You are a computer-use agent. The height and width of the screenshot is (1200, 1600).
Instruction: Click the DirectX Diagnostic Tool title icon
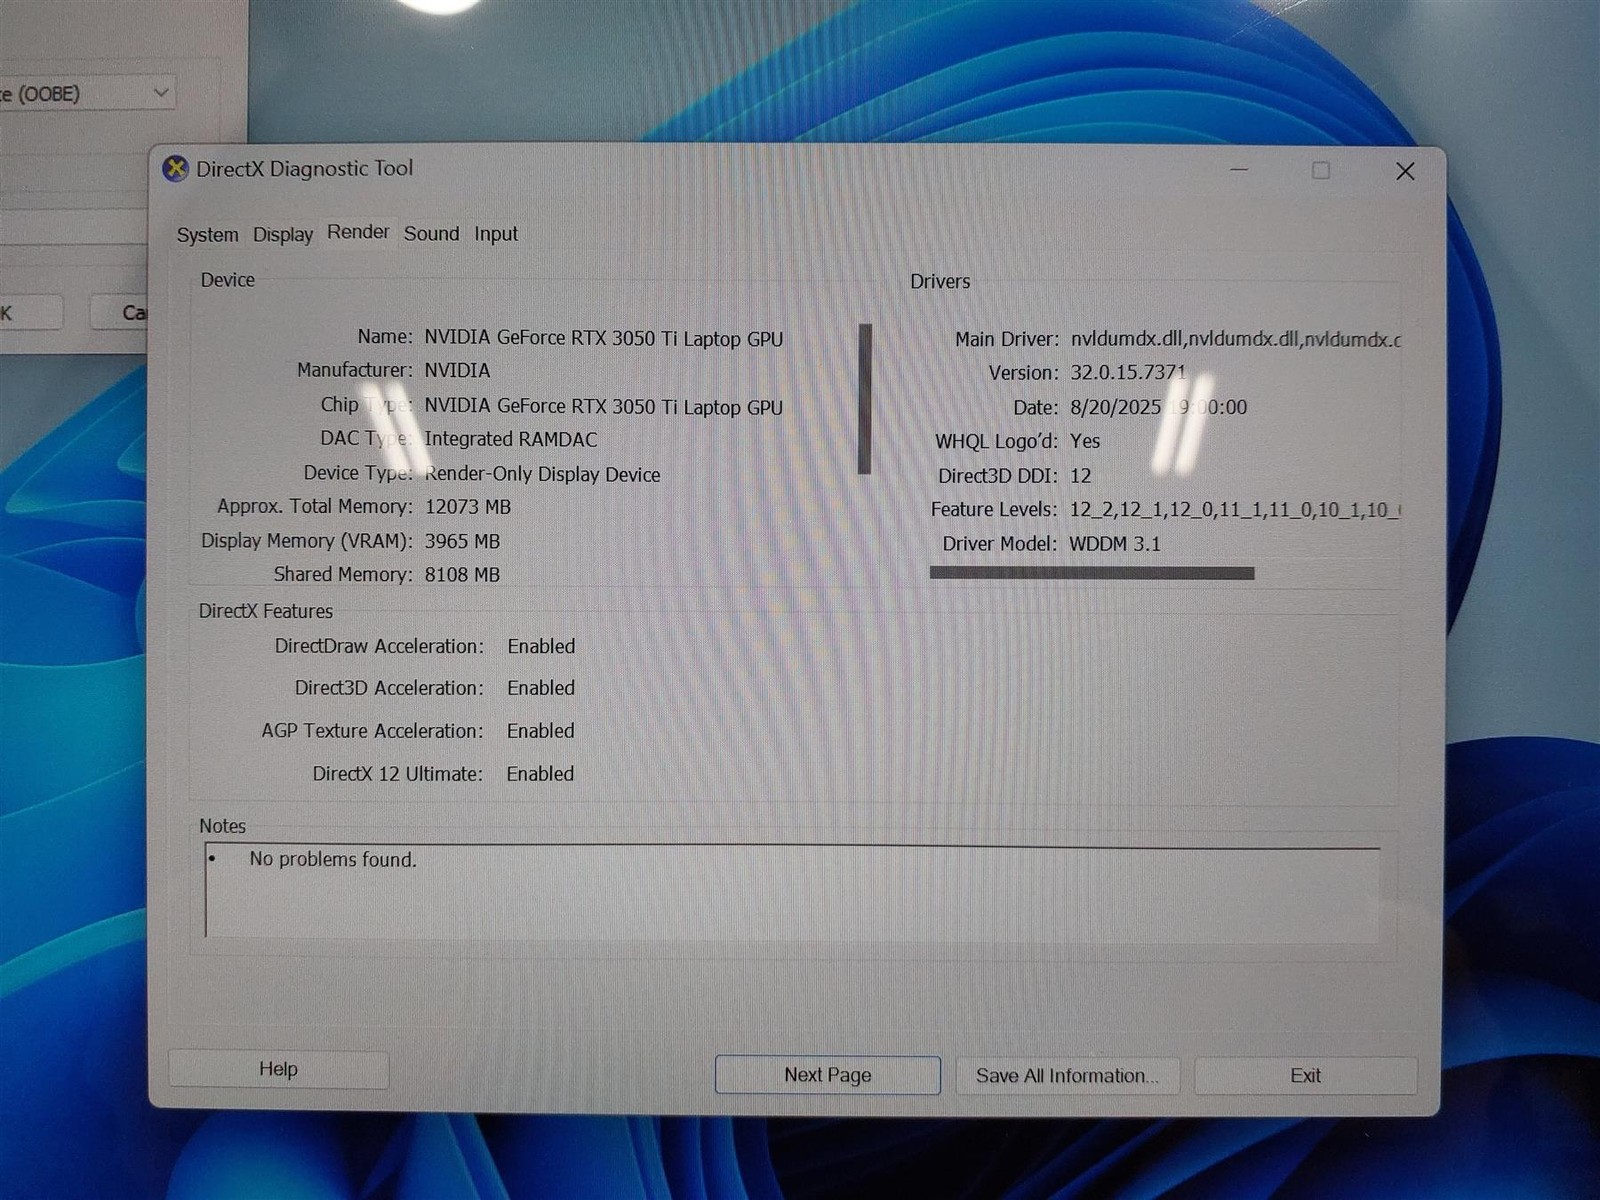point(175,169)
